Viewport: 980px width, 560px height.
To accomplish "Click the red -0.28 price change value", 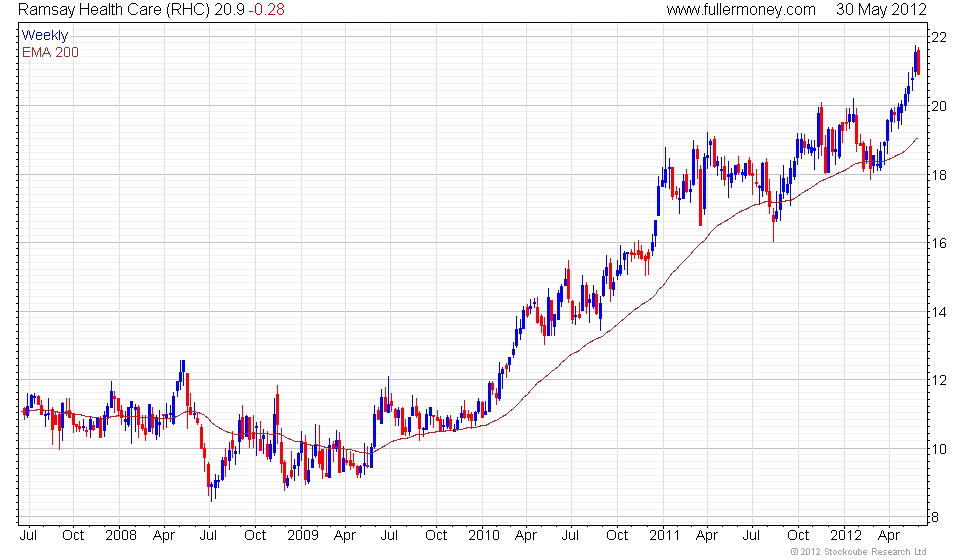I will click(x=266, y=10).
